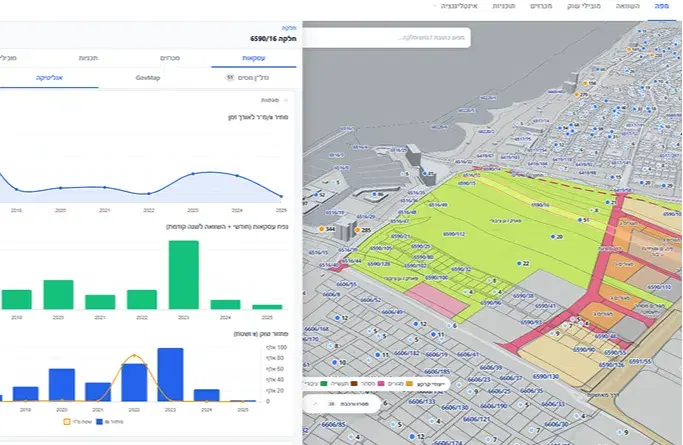This screenshot has width=683, height=445.
Task: Click the tallest blue 2023 turnover bar
Action: pyautogui.click(x=170, y=374)
